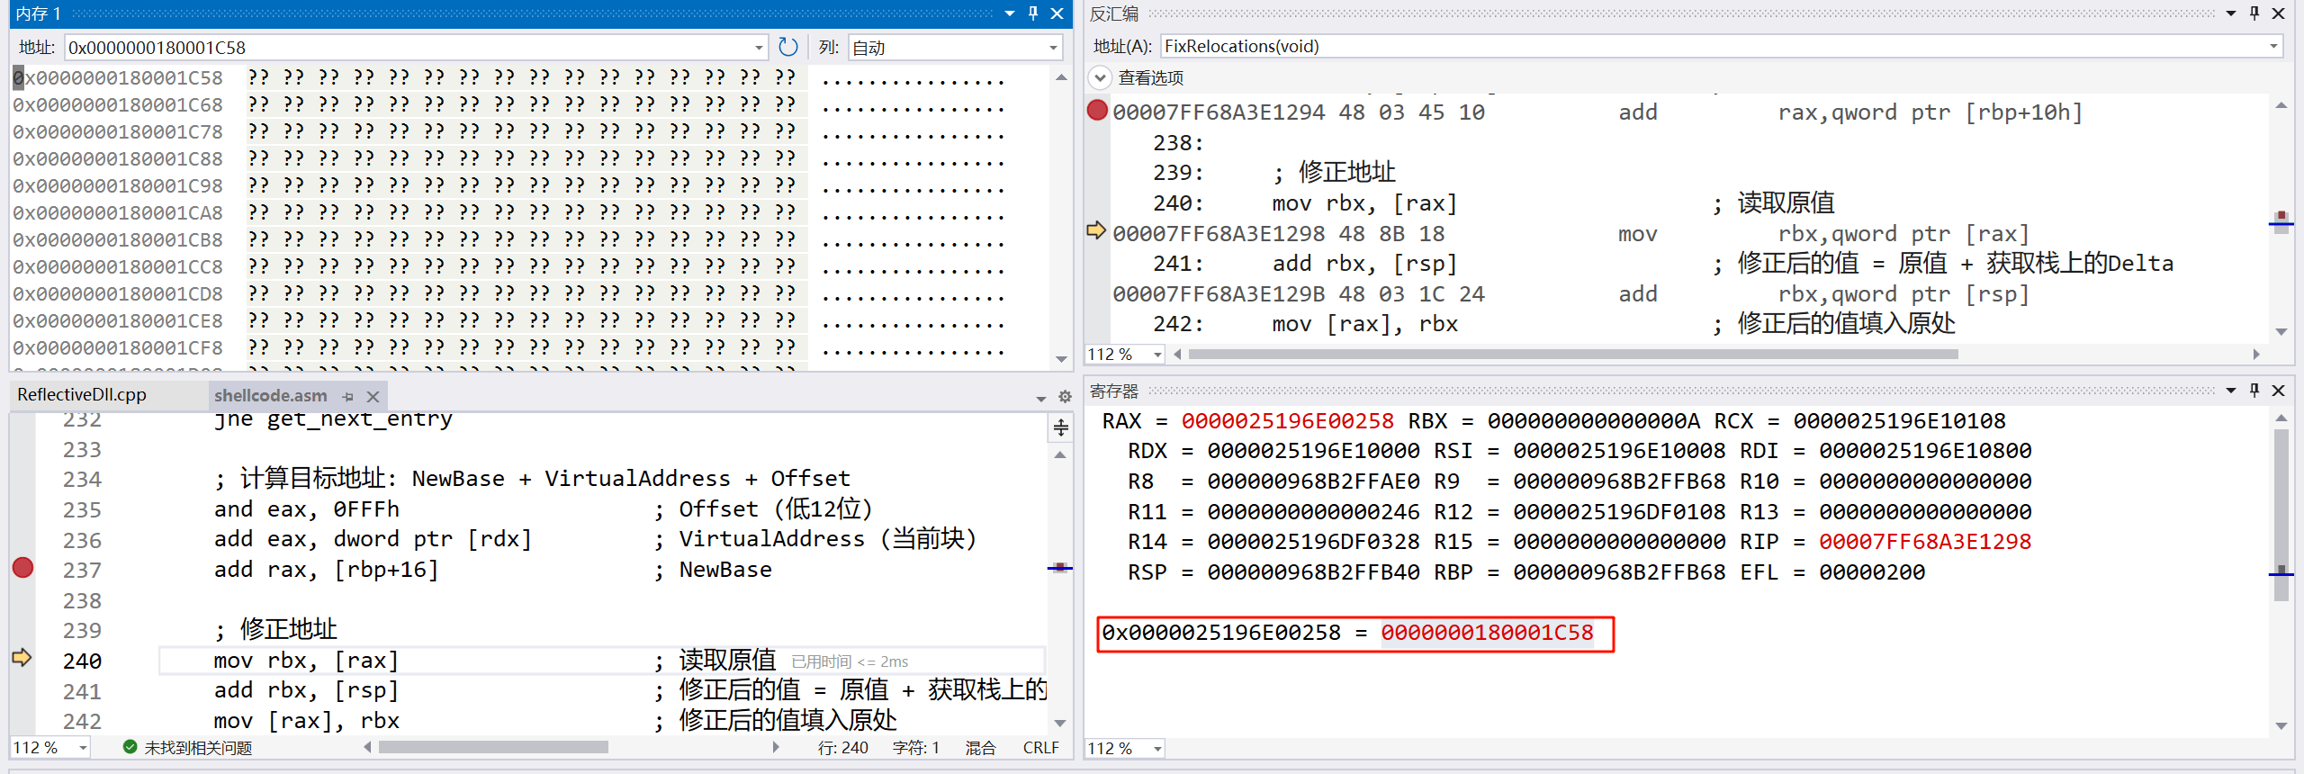The image size is (2304, 774).
Task: Switch to the ReflectiveDll.cpp tab
Action: click(82, 395)
